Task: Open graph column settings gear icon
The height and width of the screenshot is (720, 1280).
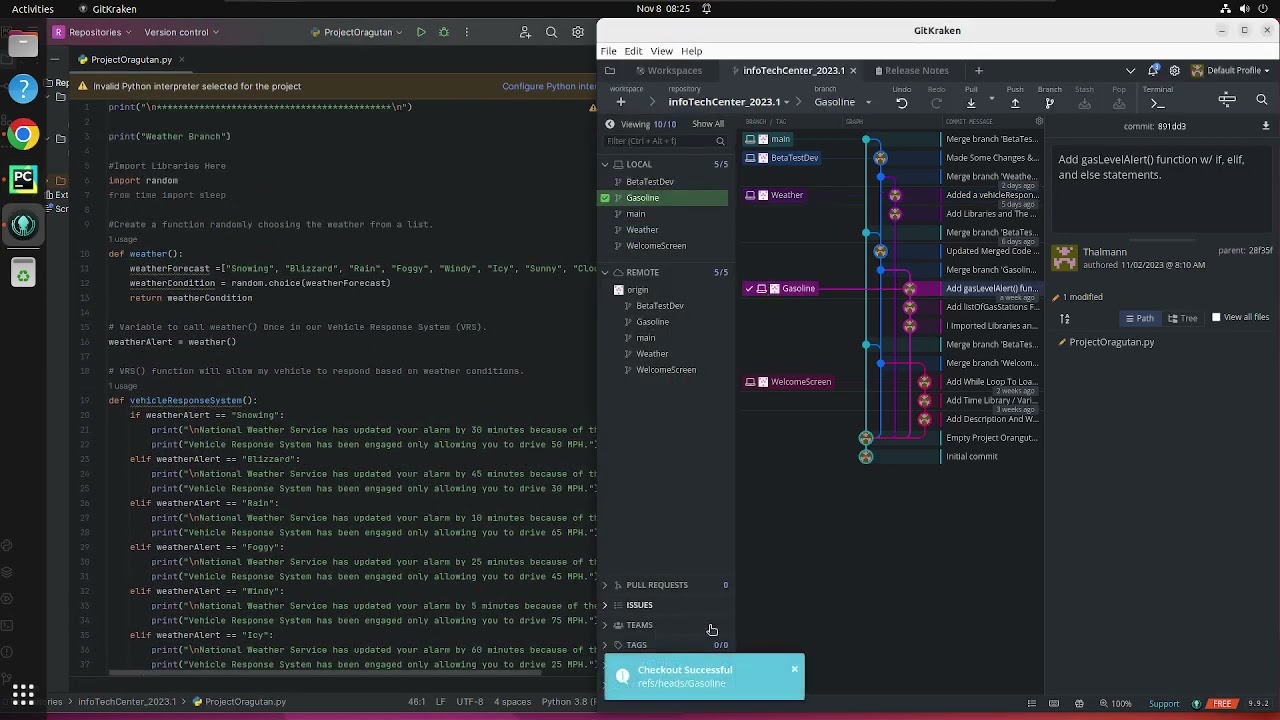Action: click(1039, 122)
